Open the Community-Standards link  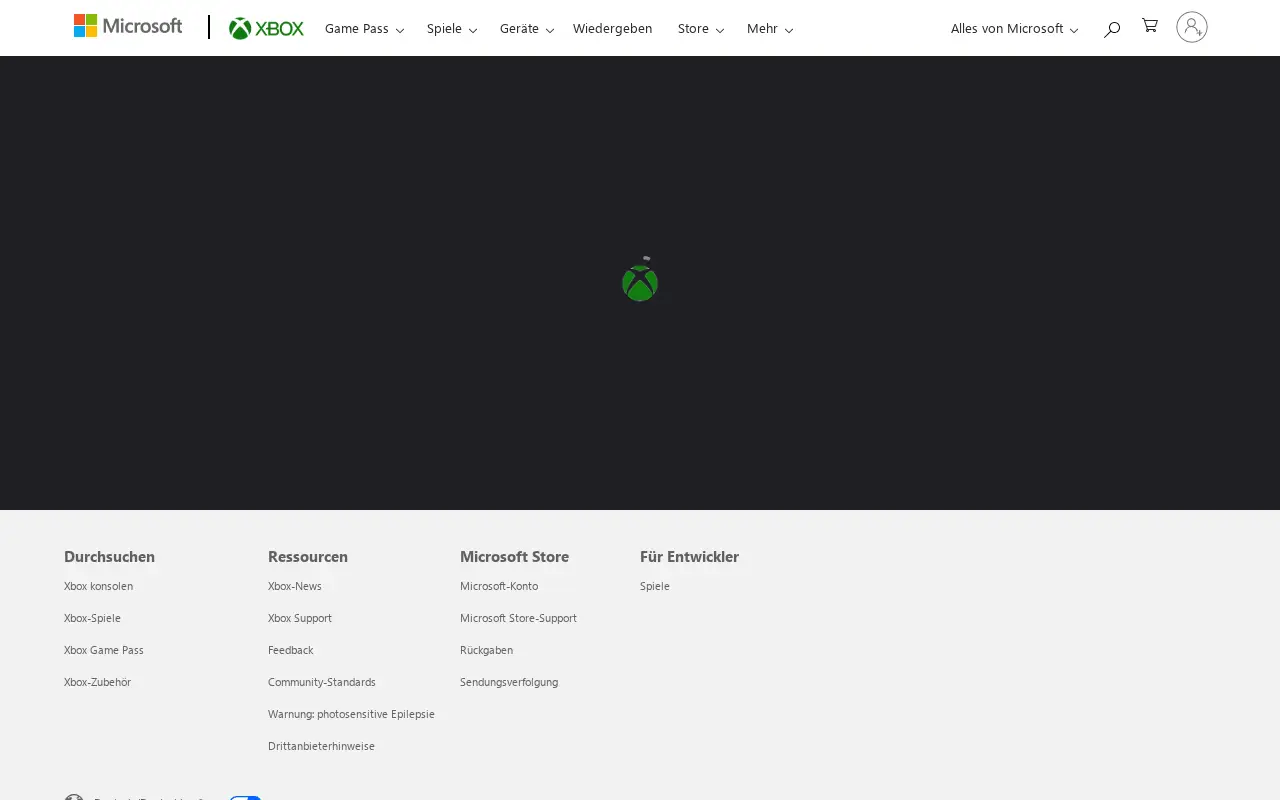coord(322,682)
